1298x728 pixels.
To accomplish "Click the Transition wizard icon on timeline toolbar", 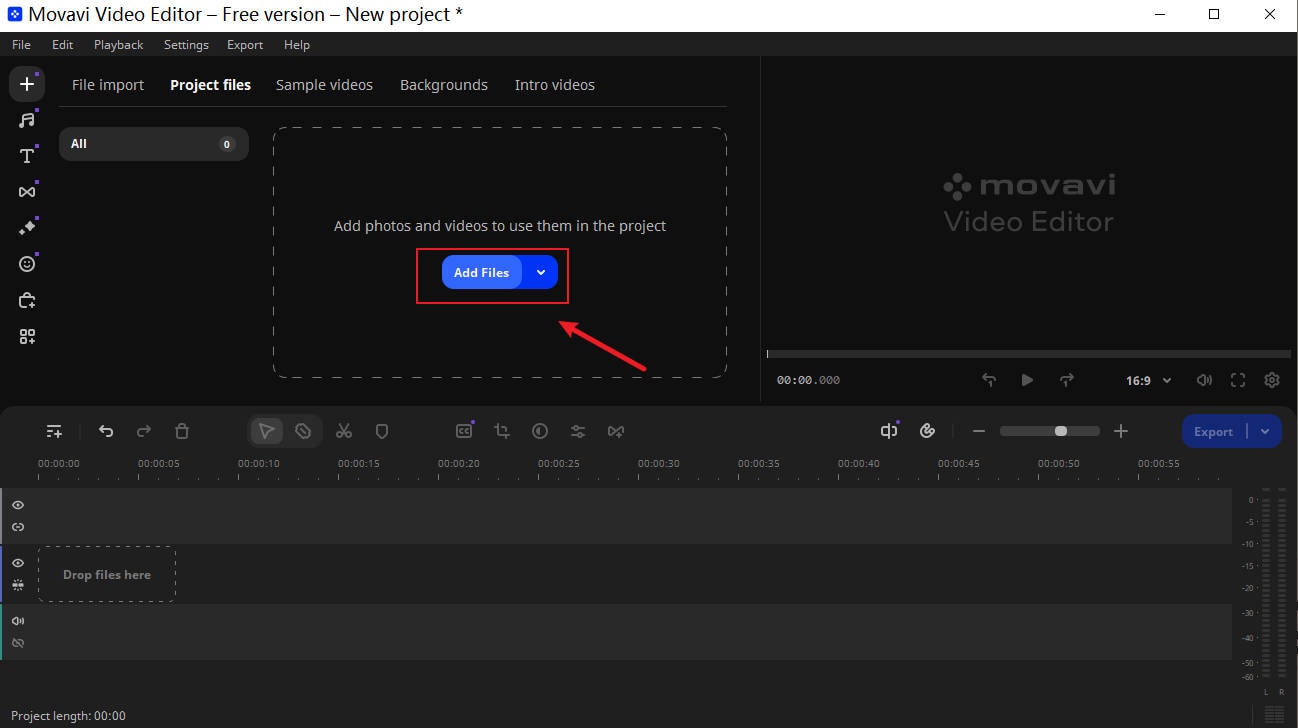I will click(616, 431).
